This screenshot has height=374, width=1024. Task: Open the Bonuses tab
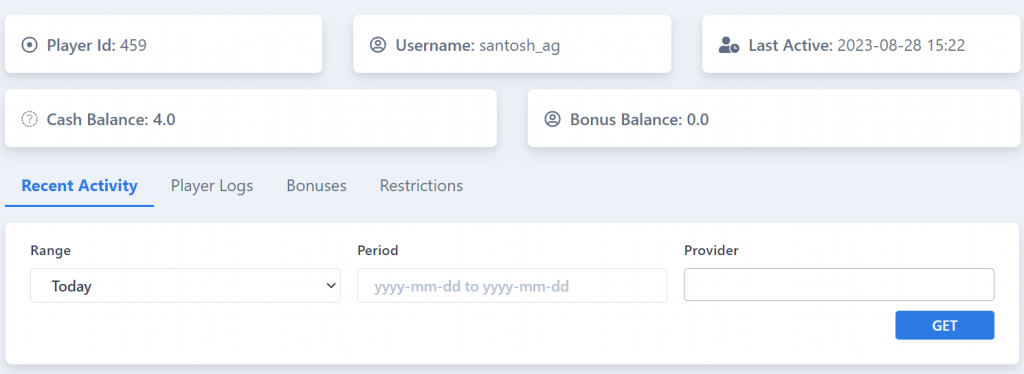point(316,186)
